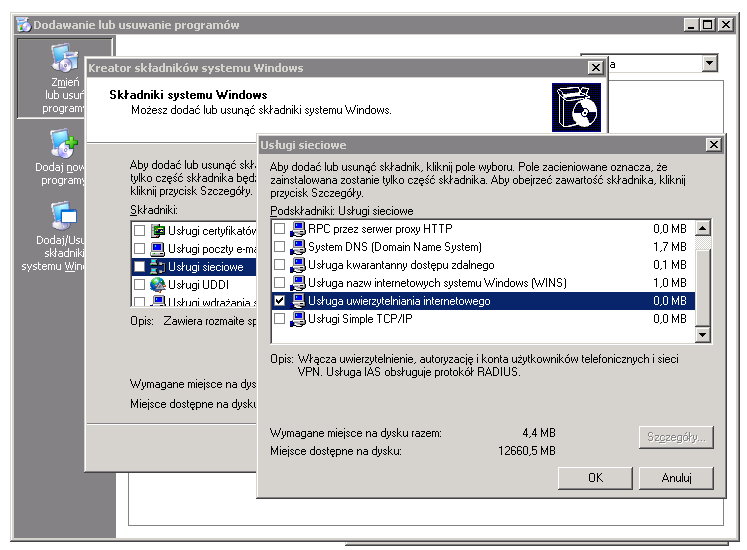Click the Usługa kwarantanny component icon
The width and height of the screenshot is (747, 550).
298,265
